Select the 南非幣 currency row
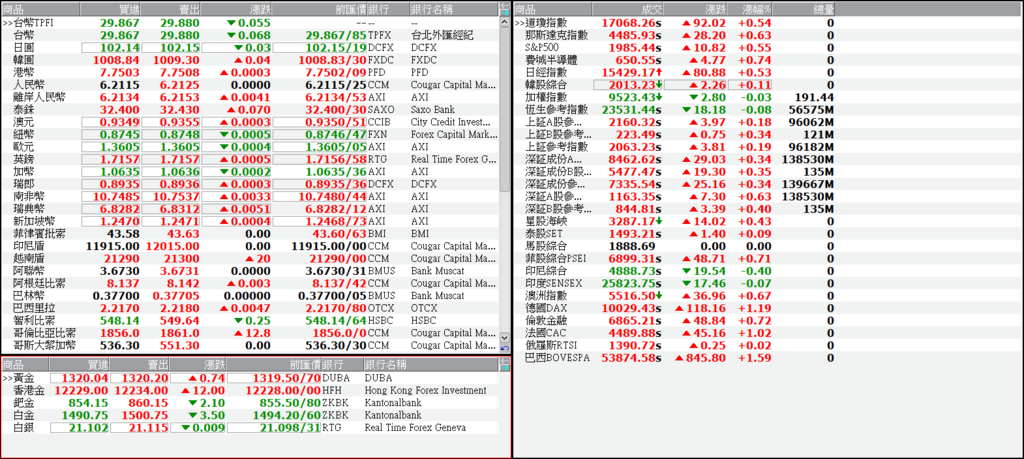Image resolution: width=1024 pixels, height=459 pixels. pyautogui.click(x=250, y=197)
